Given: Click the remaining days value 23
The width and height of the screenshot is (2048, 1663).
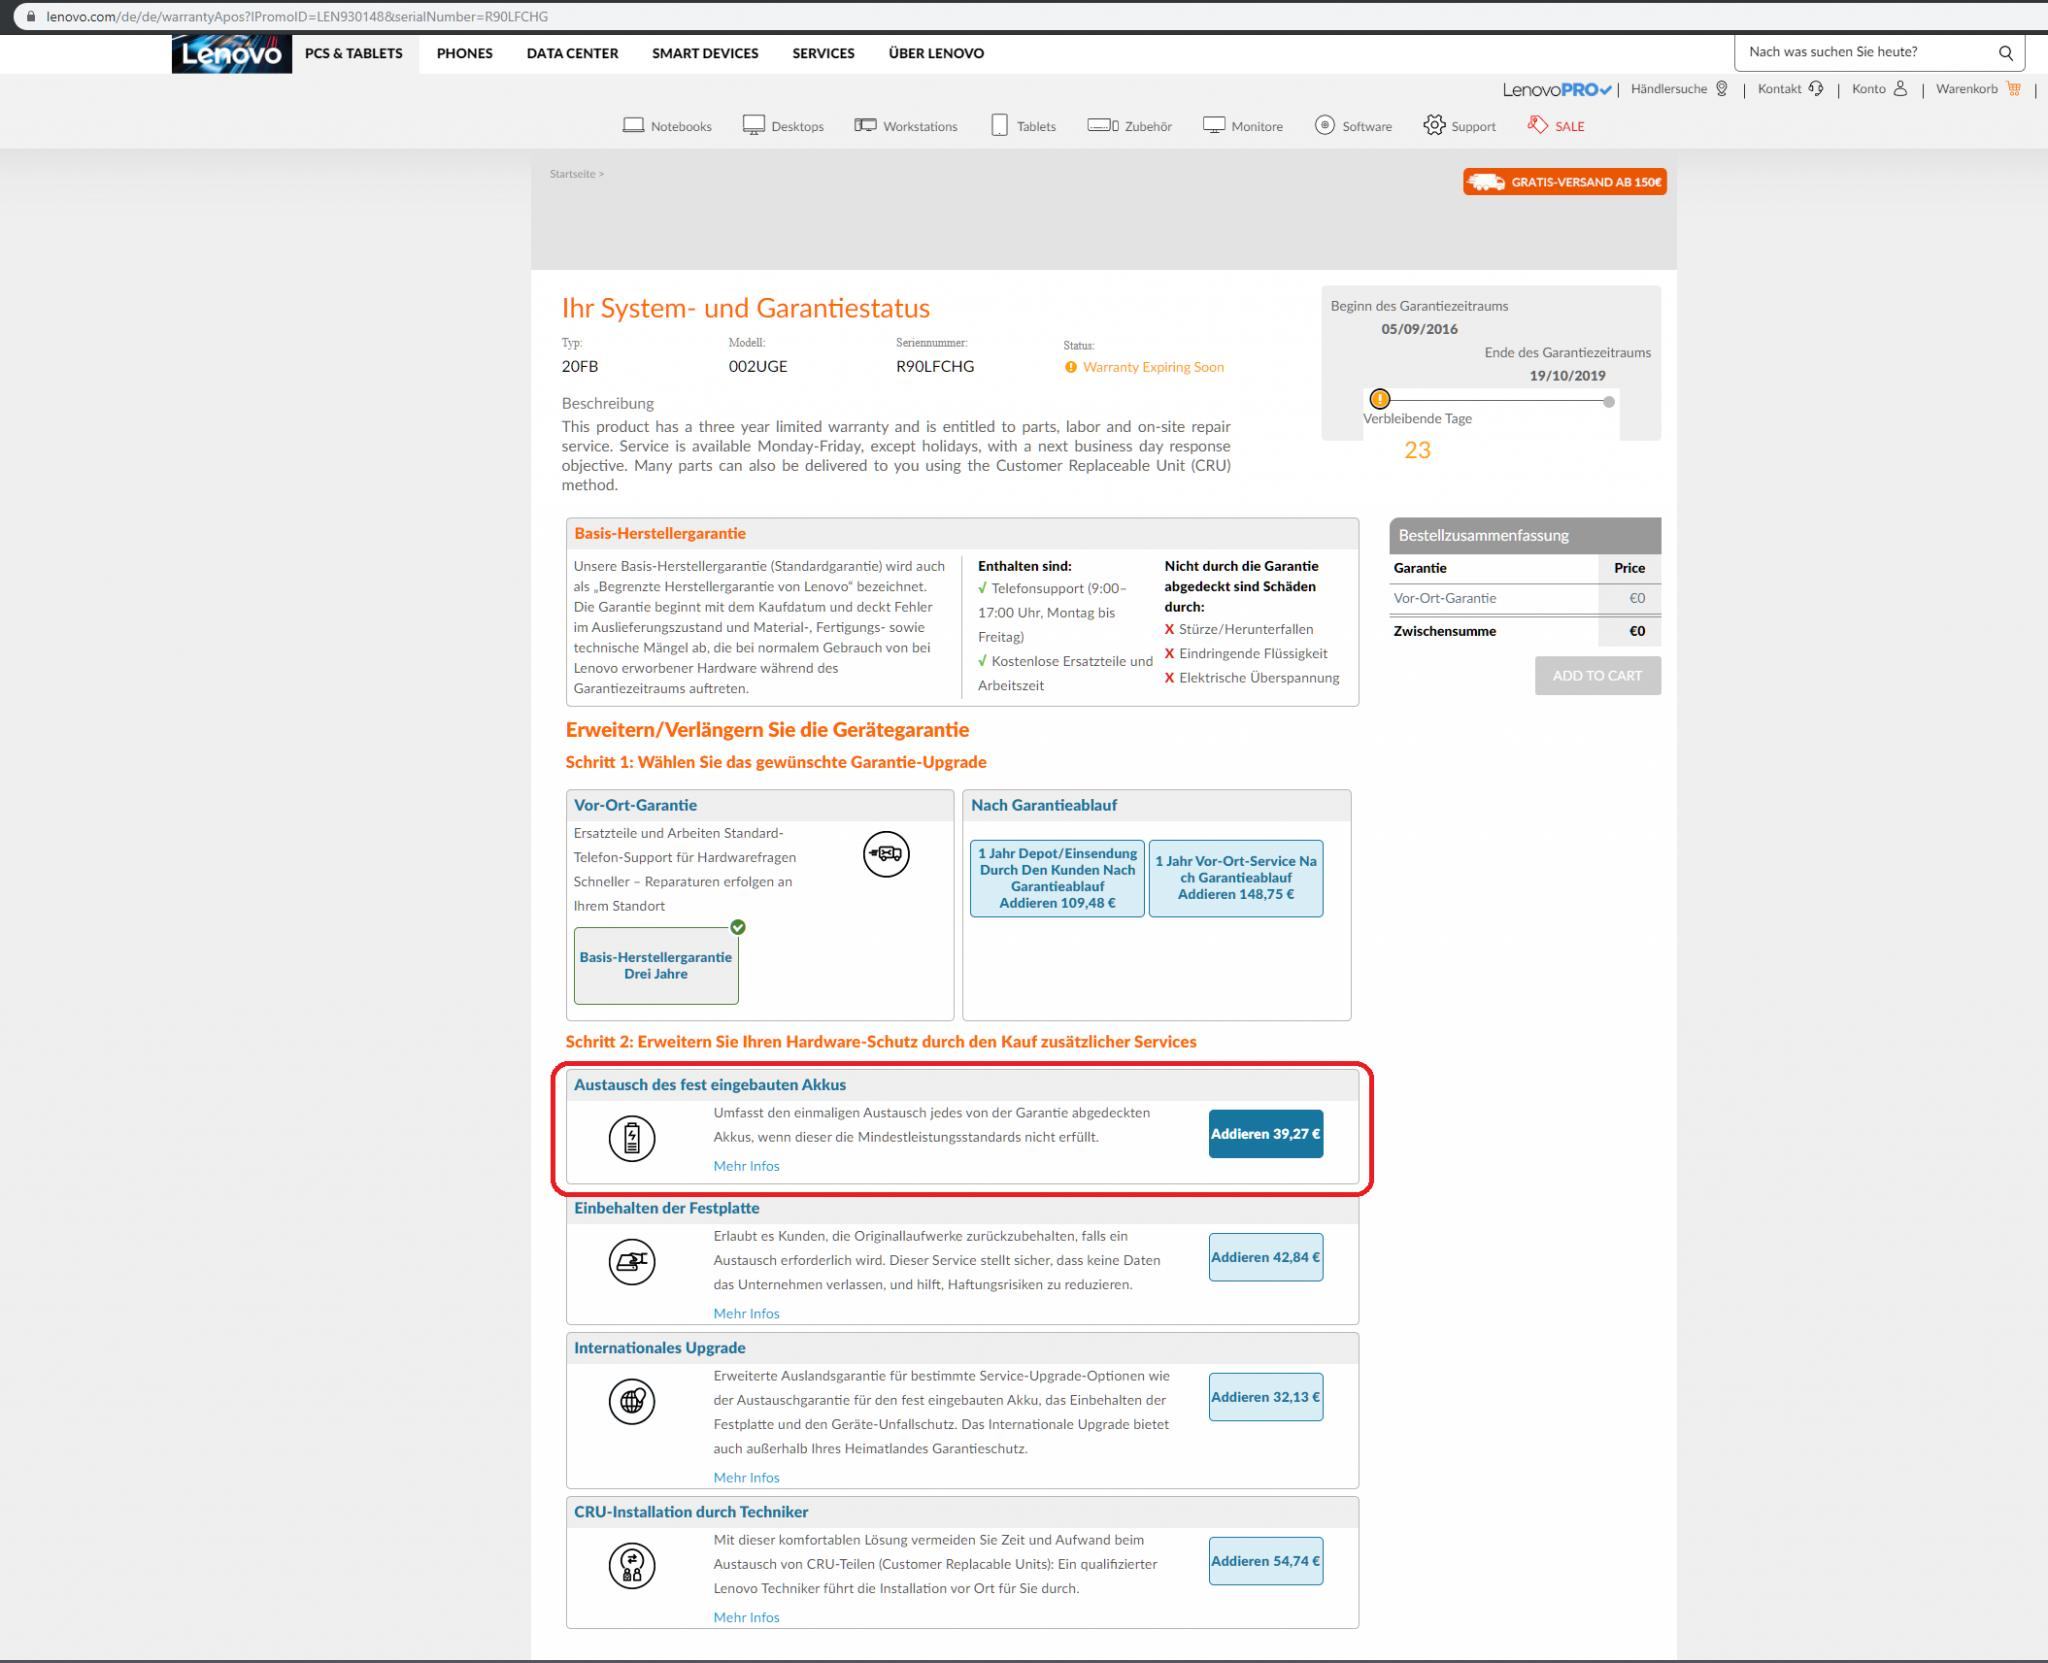Looking at the screenshot, I should (1417, 450).
